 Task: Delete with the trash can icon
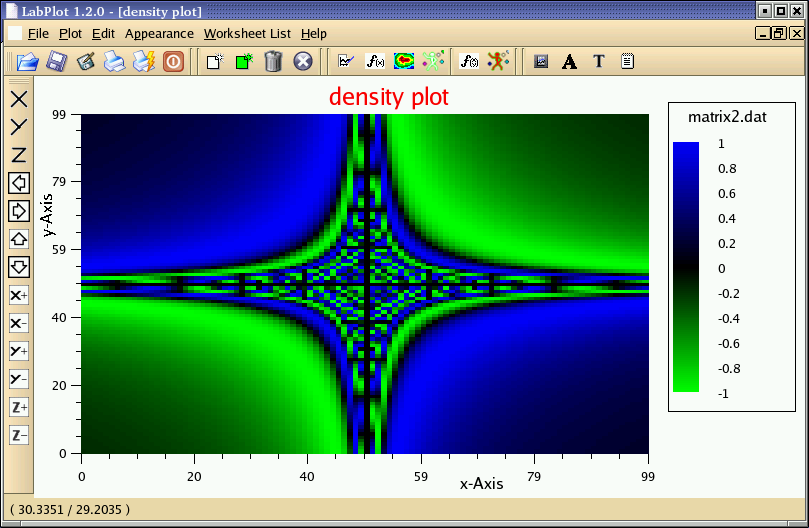[x=273, y=61]
